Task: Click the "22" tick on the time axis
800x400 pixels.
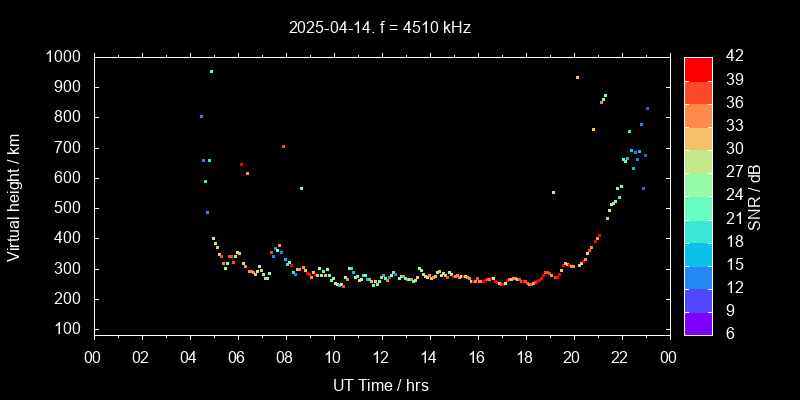Action: click(x=620, y=358)
